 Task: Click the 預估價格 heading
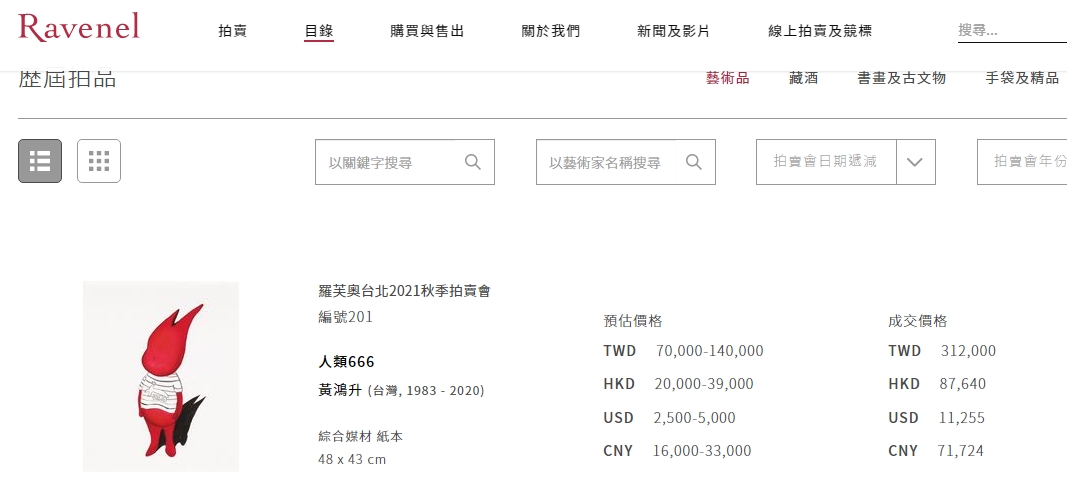point(633,321)
